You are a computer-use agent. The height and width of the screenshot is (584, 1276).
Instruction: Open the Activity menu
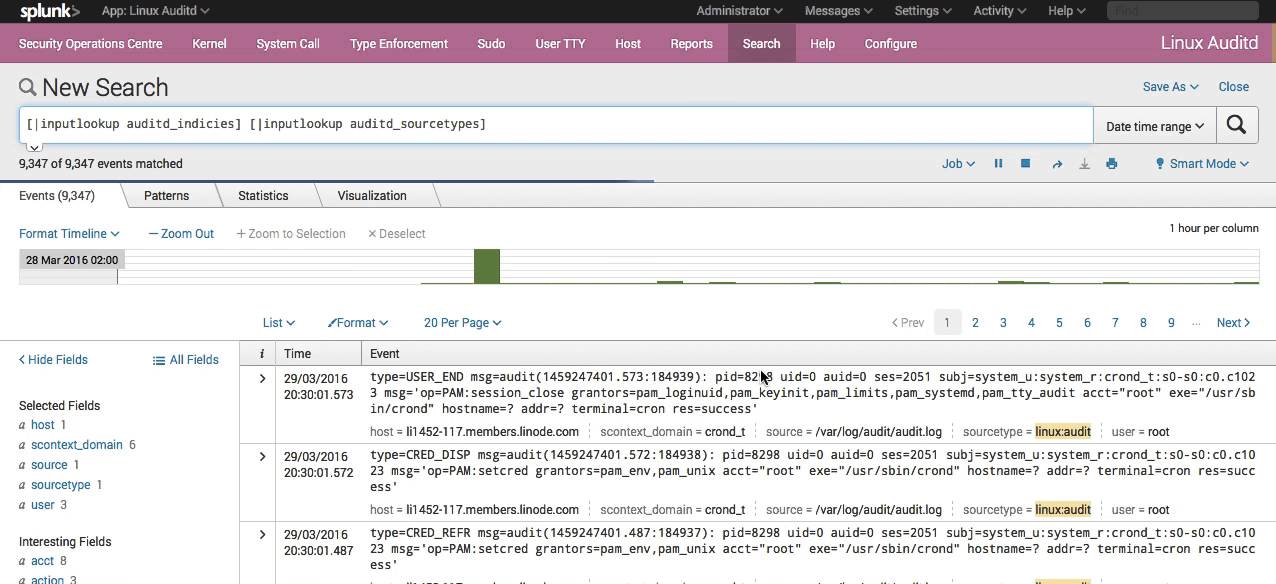click(x=999, y=11)
